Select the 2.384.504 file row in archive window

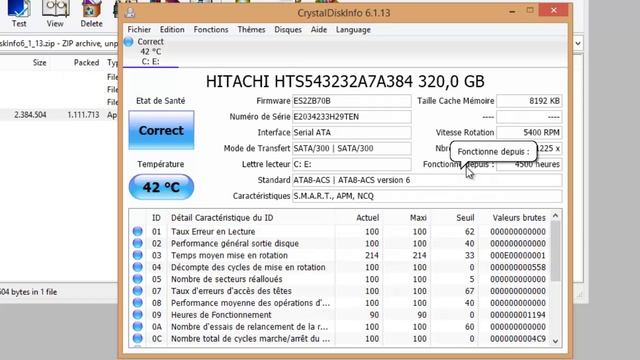[x=59, y=115]
